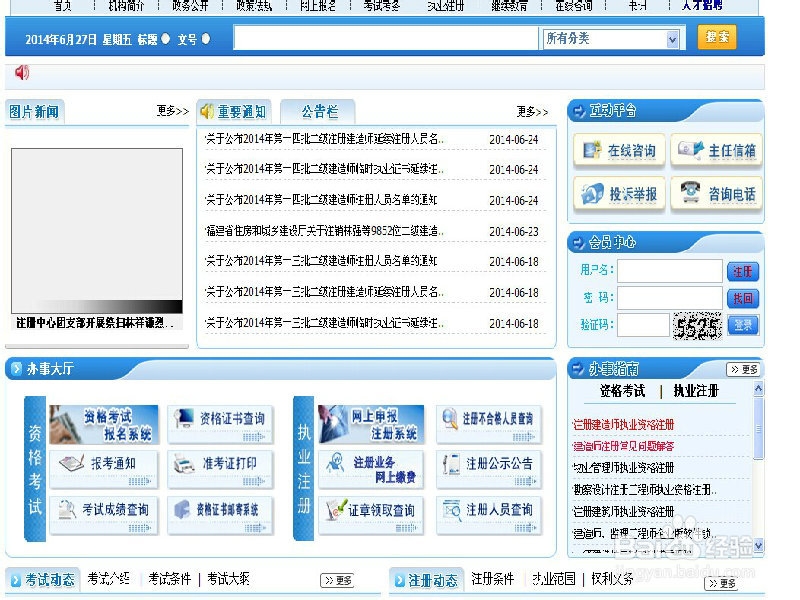Click the 互动平台 header arrow icon
Screen dimensions: 800x600
579,111
